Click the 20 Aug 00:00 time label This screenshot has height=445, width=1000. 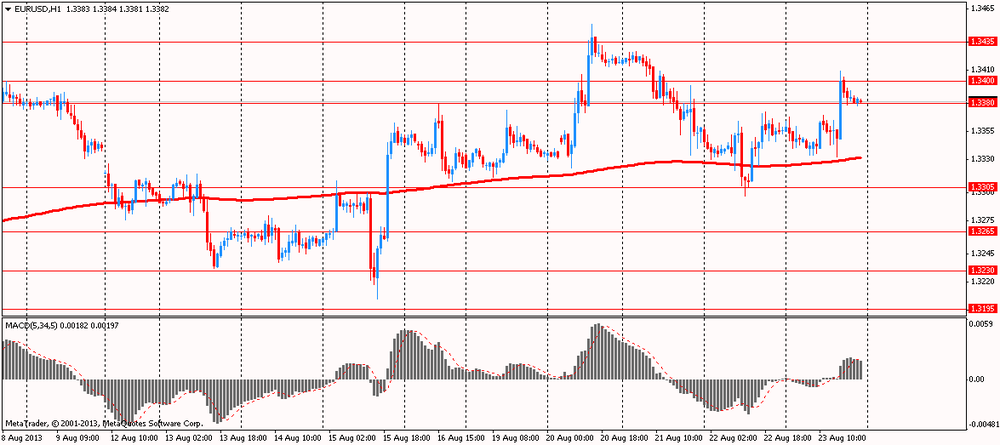coord(569,439)
